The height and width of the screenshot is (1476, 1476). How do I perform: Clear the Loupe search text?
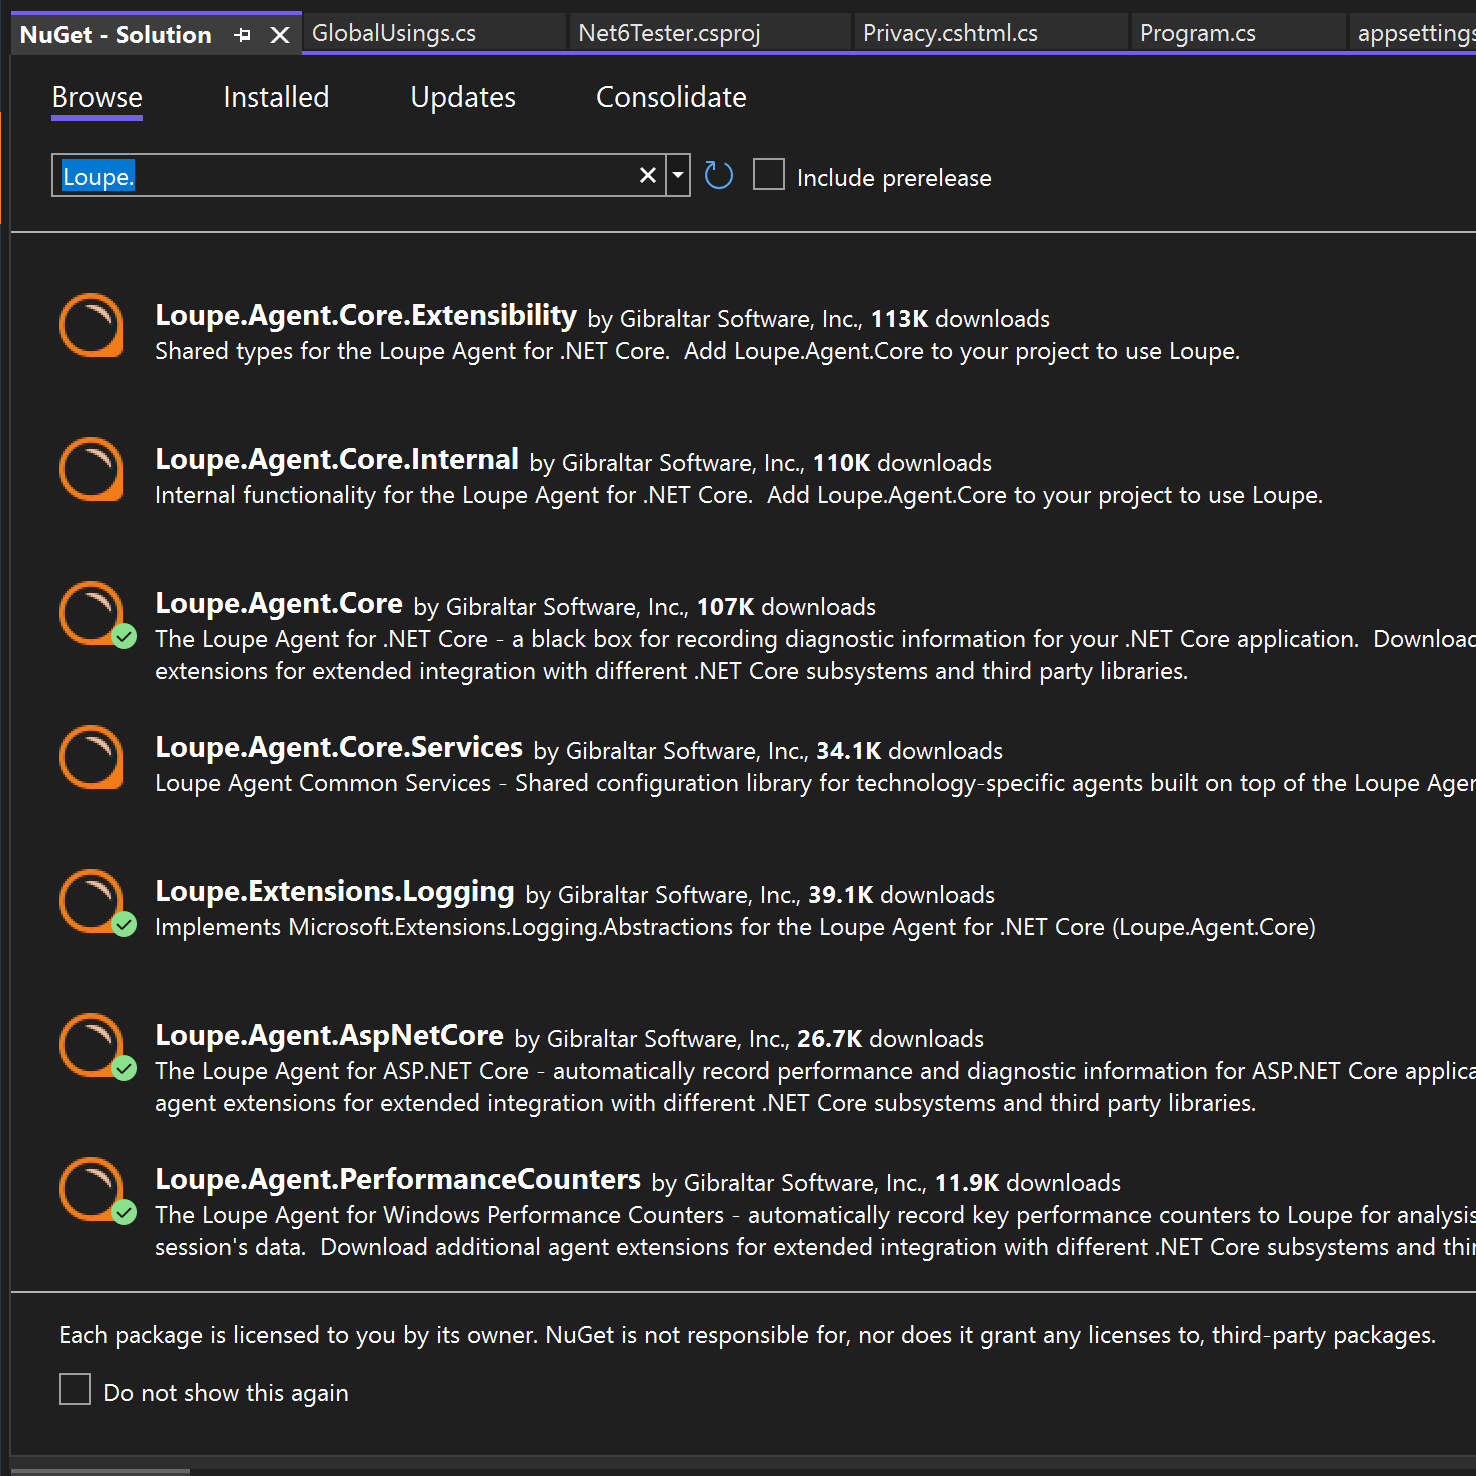click(x=648, y=176)
